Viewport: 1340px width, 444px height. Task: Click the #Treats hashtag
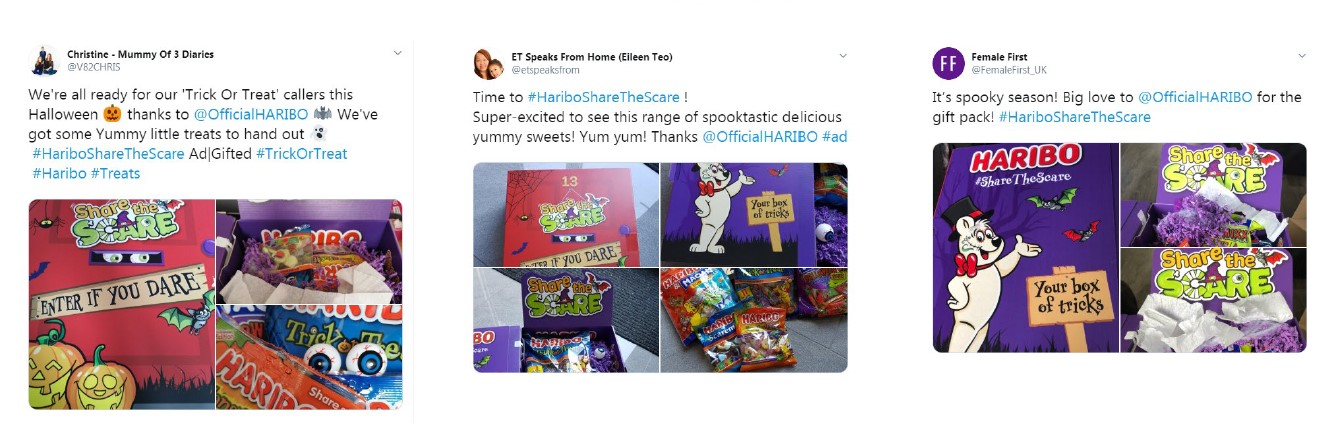coord(115,173)
